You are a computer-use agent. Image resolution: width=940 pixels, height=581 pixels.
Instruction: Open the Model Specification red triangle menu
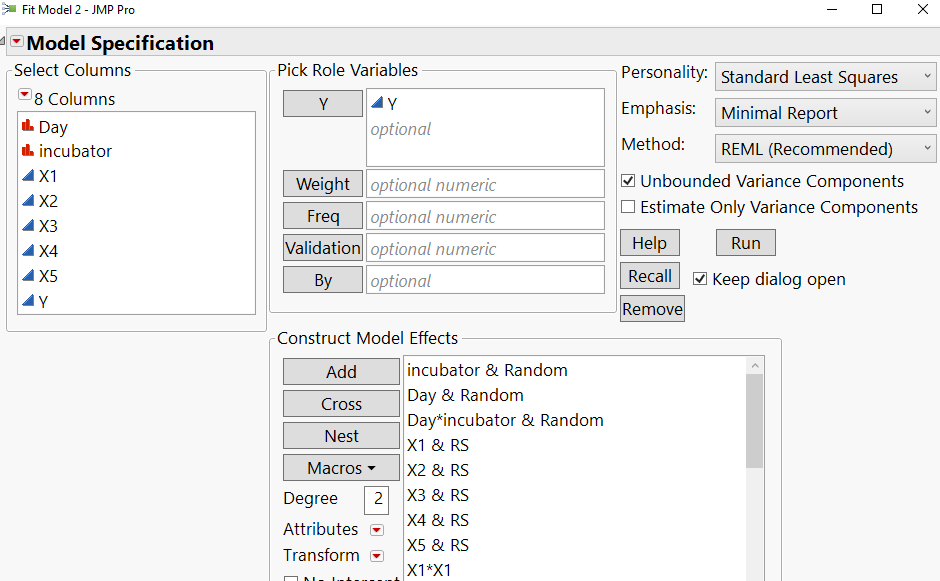(x=17, y=43)
